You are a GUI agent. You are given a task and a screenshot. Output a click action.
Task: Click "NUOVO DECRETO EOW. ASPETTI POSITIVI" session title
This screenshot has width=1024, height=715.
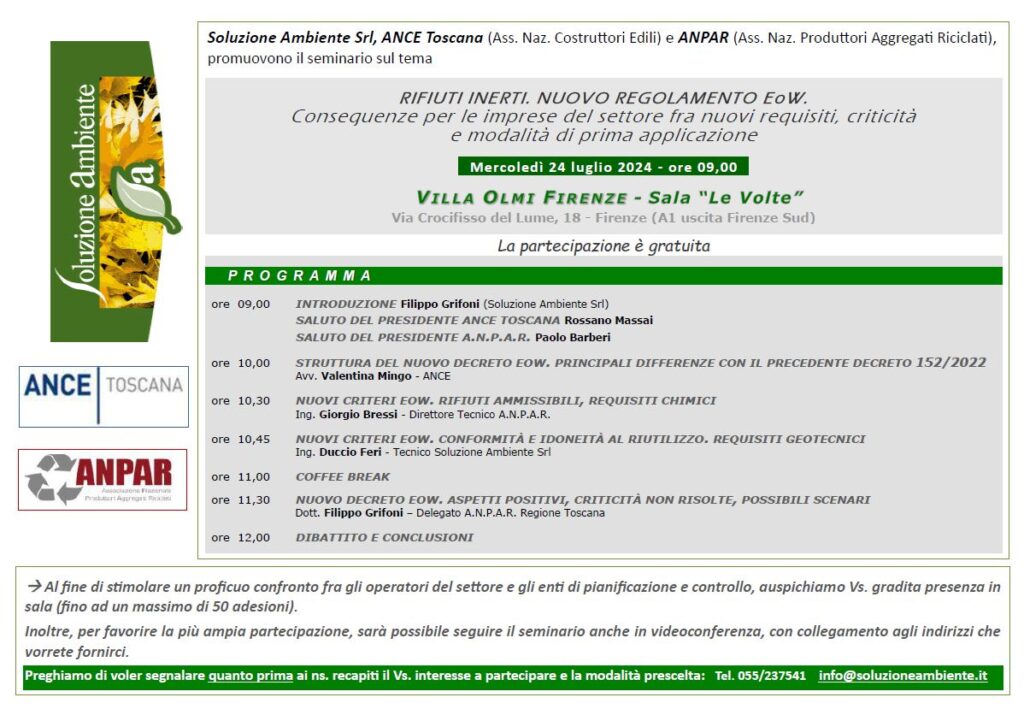(583, 500)
